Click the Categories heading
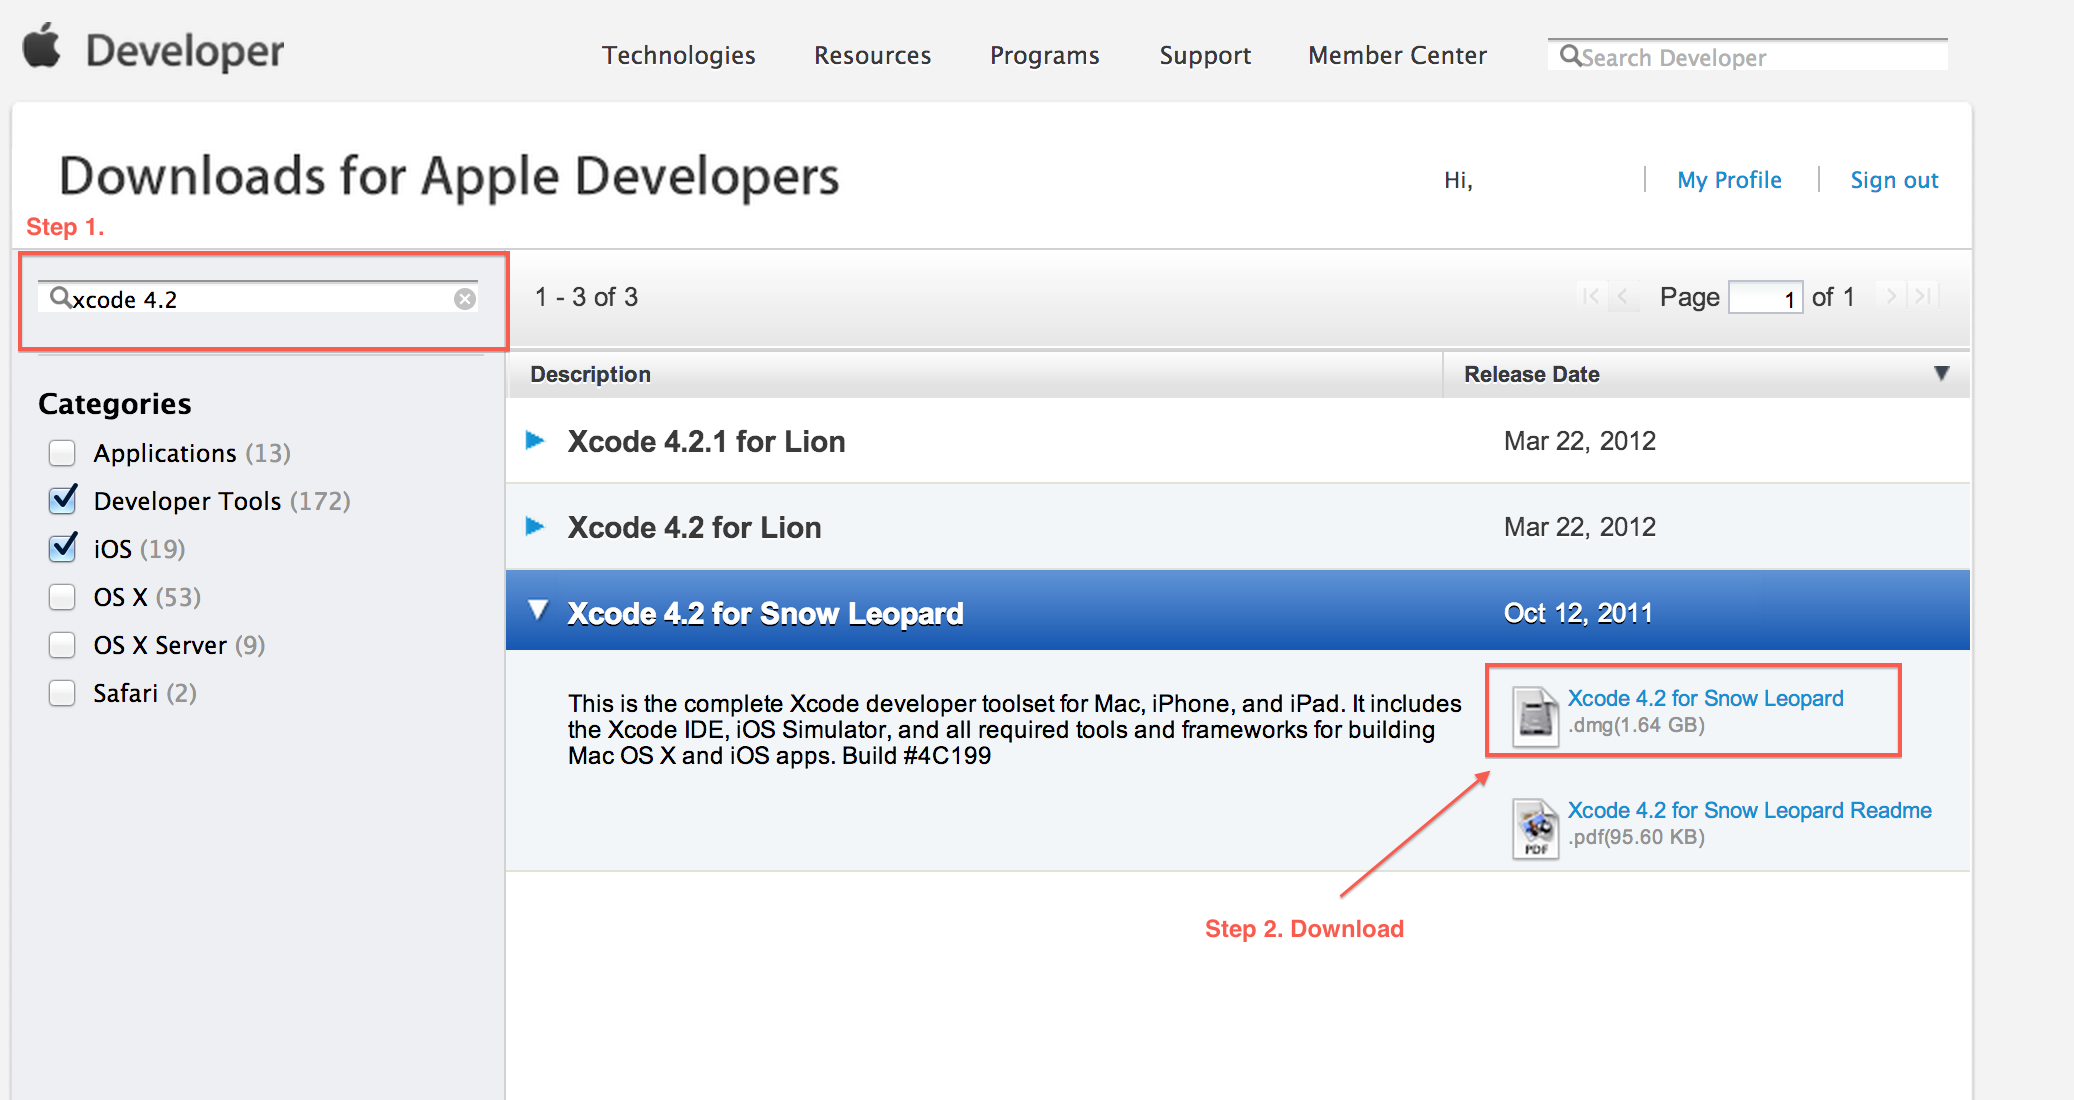 click(x=114, y=404)
